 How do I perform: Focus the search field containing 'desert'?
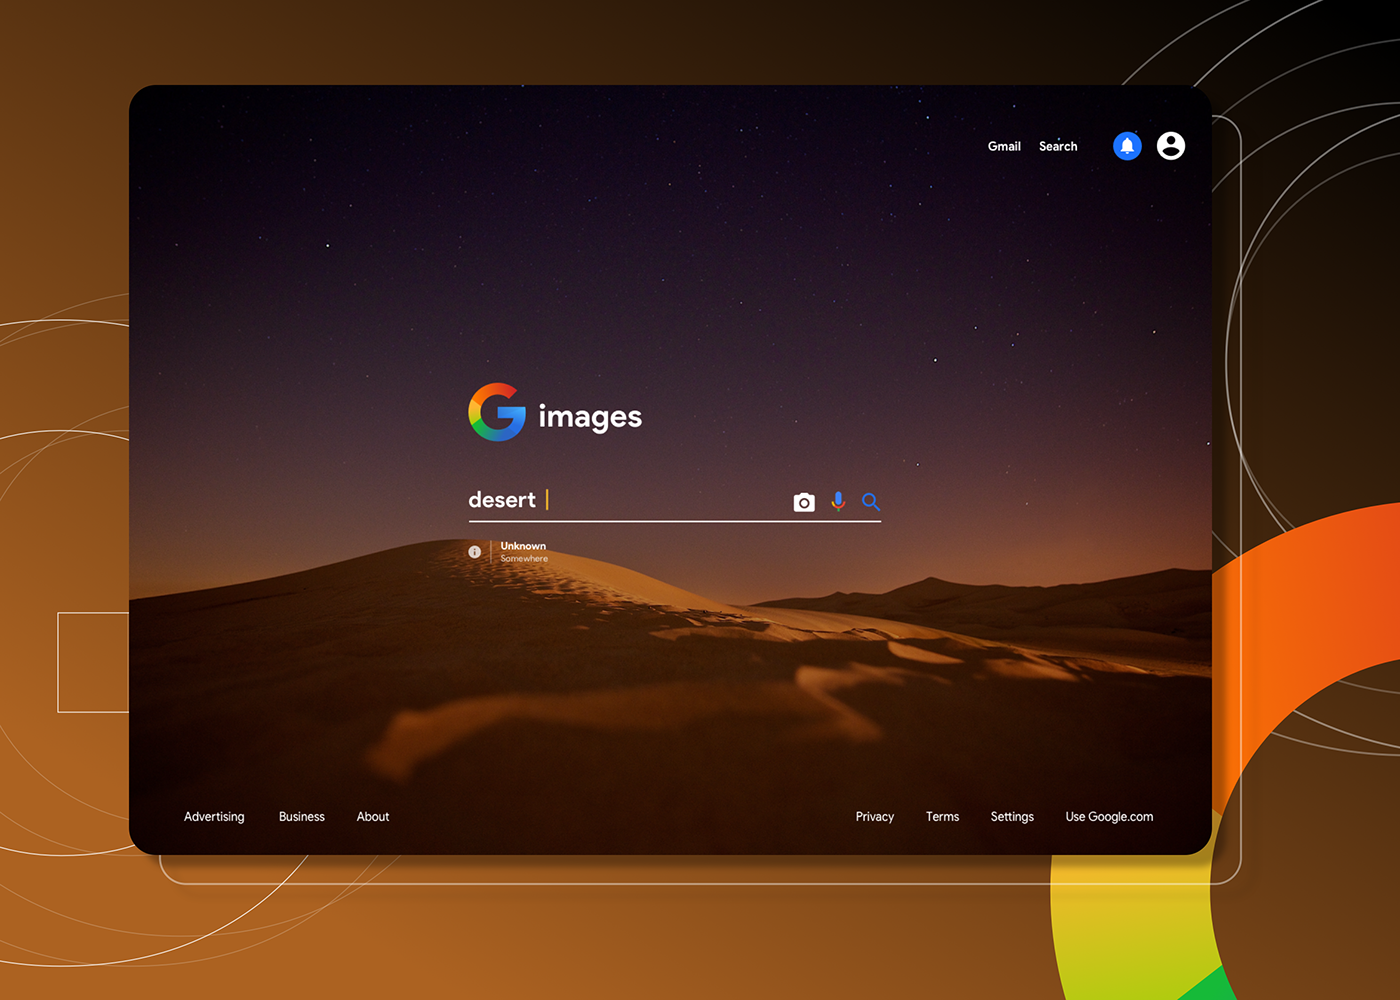pyautogui.click(x=650, y=500)
